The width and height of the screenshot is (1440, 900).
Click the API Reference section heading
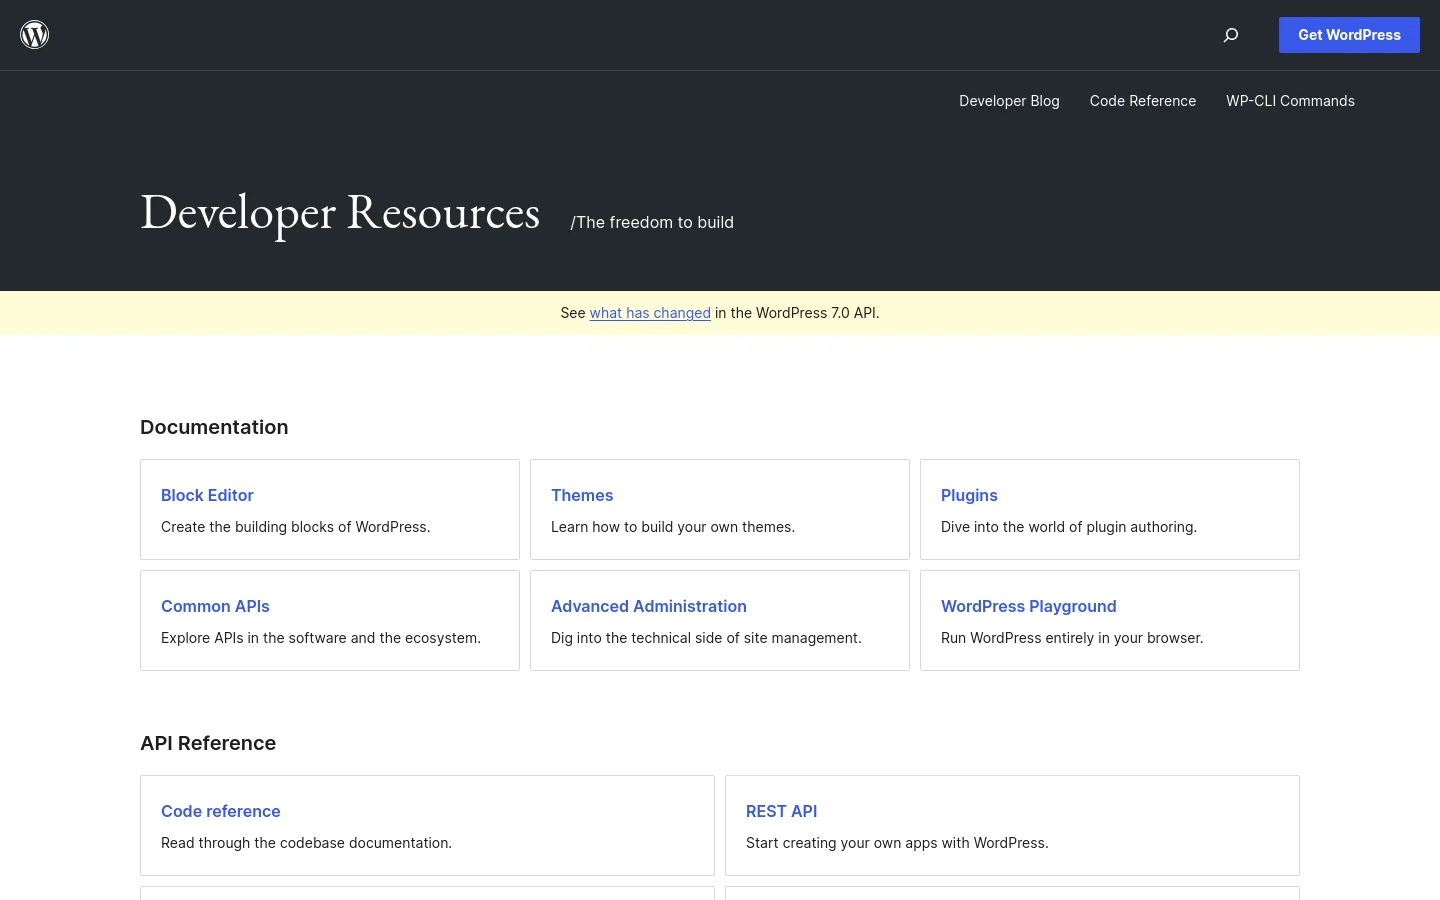pos(208,743)
